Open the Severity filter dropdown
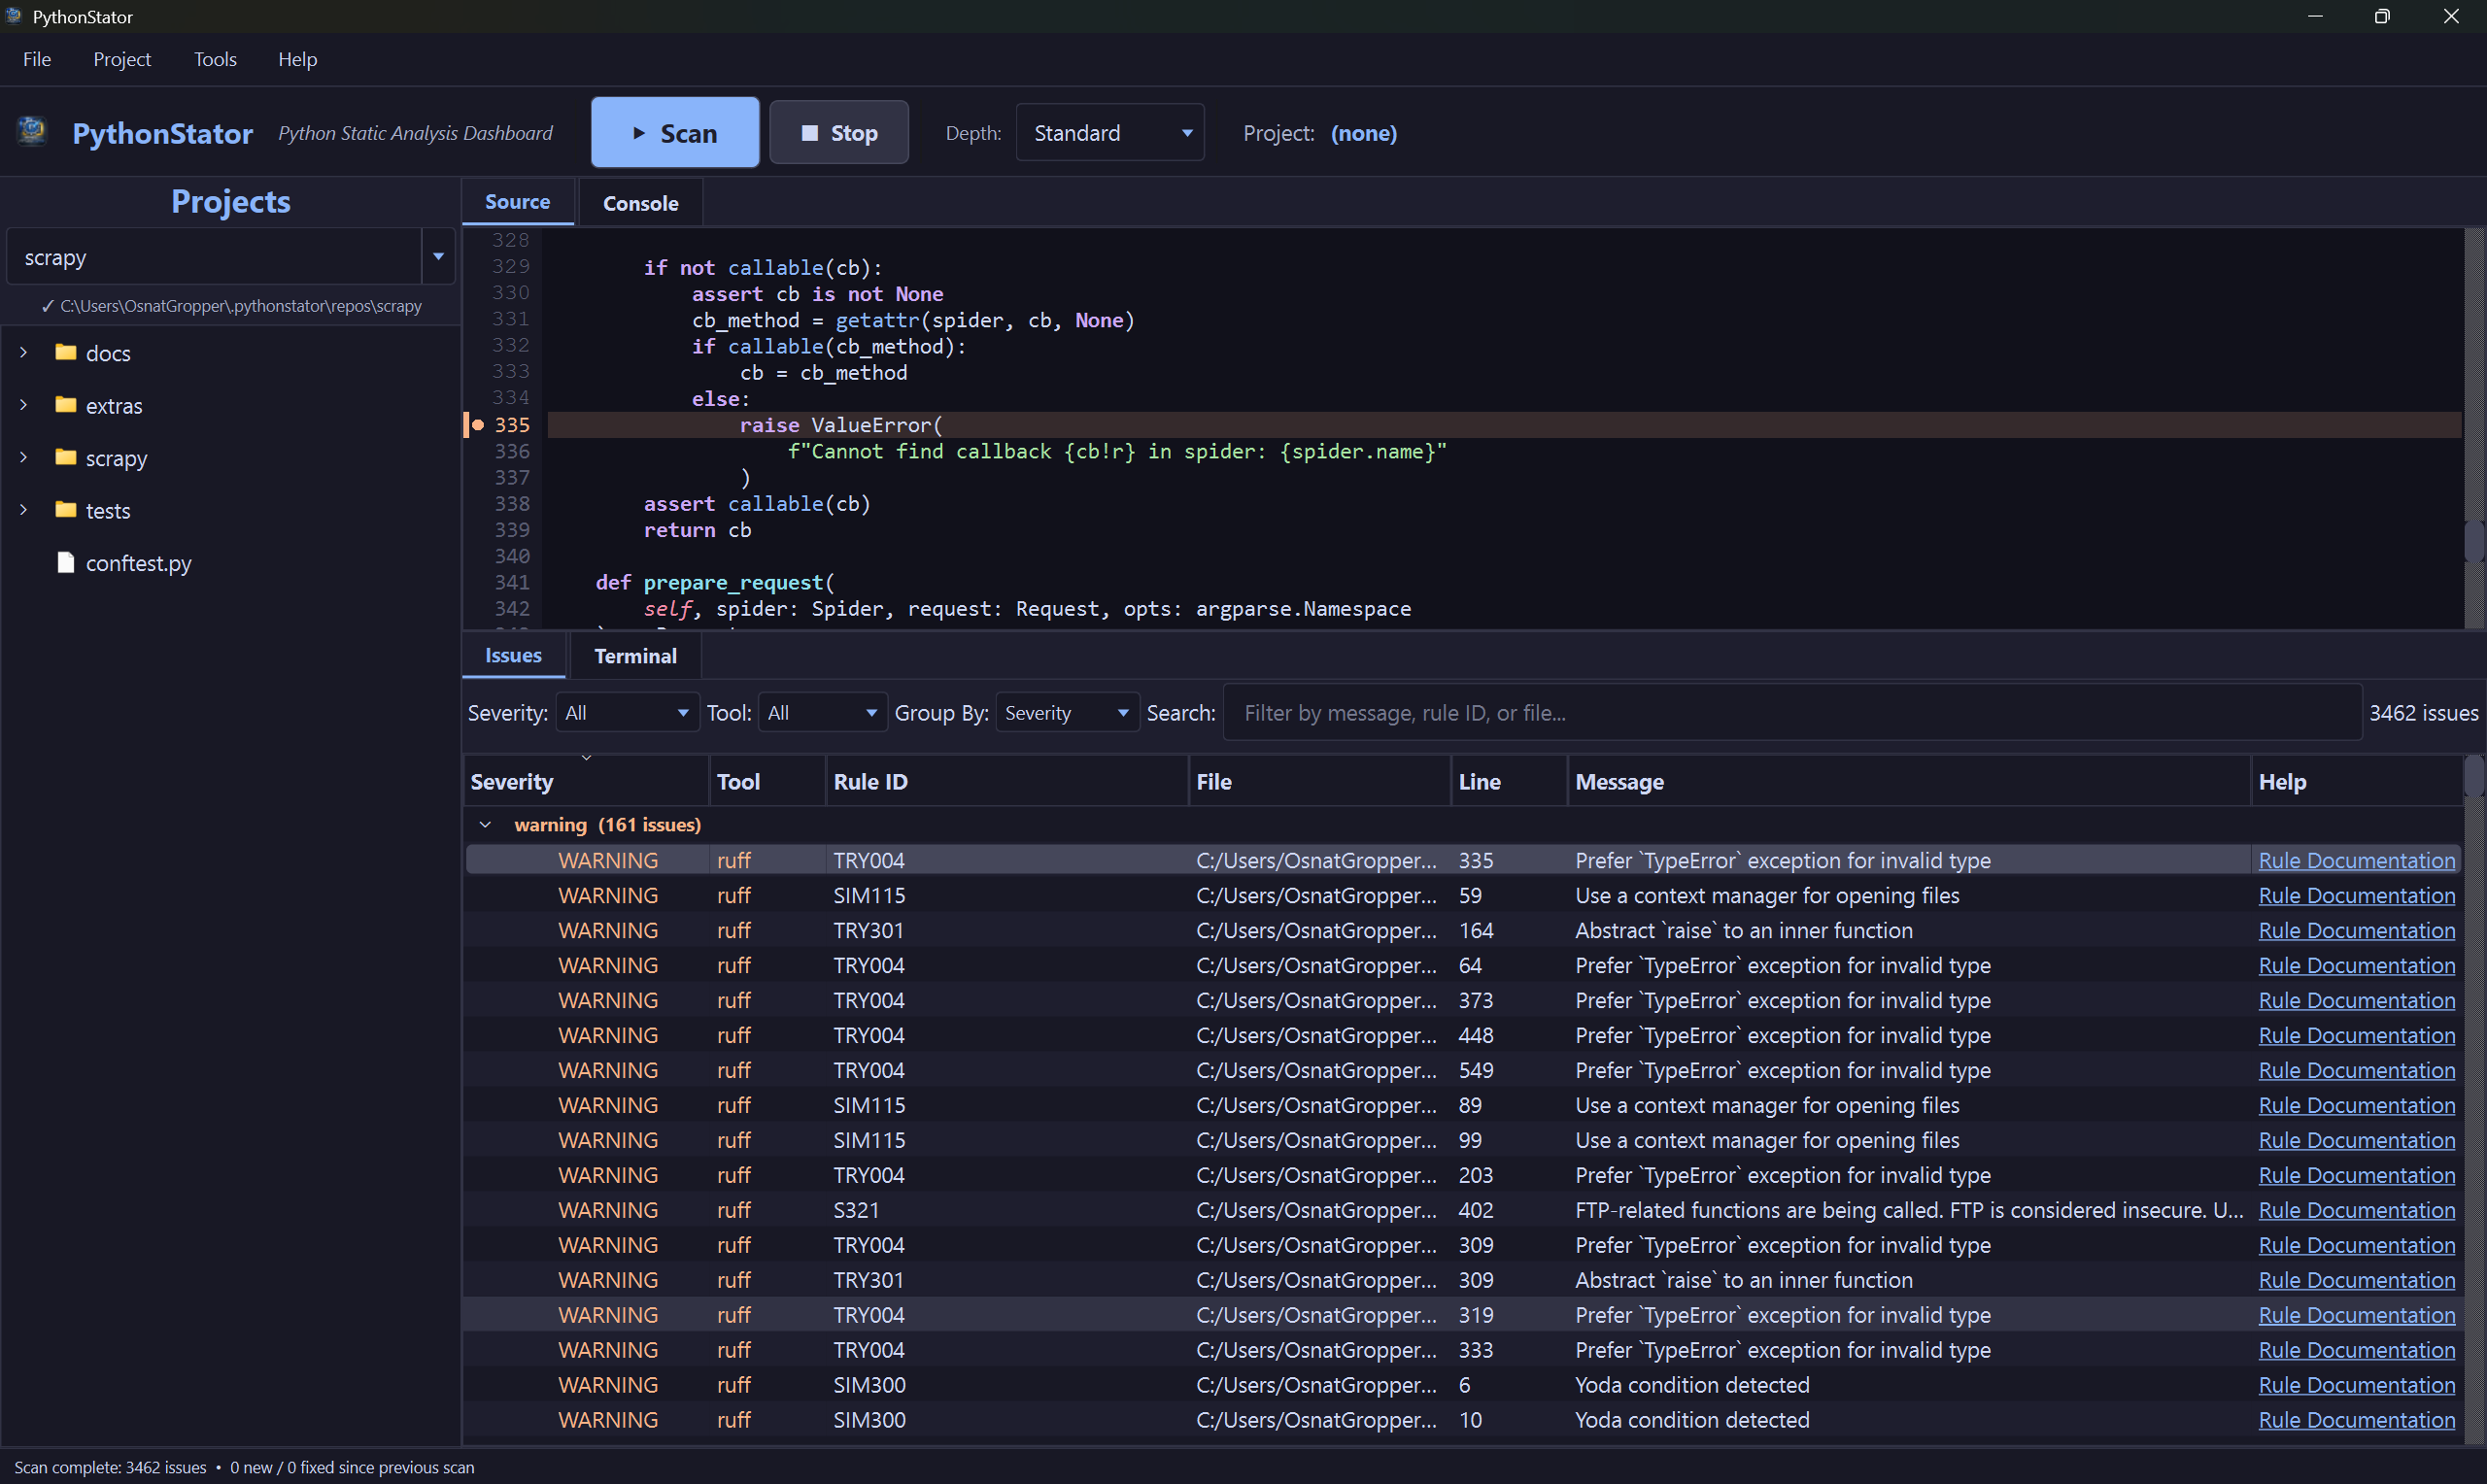This screenshot has height=1484, width=2487. 627,713
